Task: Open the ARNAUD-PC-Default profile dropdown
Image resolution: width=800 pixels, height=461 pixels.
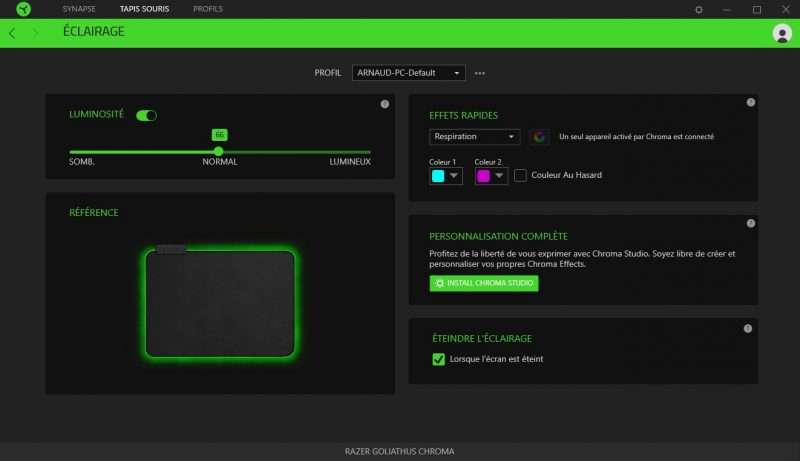Action: [409, 73]
